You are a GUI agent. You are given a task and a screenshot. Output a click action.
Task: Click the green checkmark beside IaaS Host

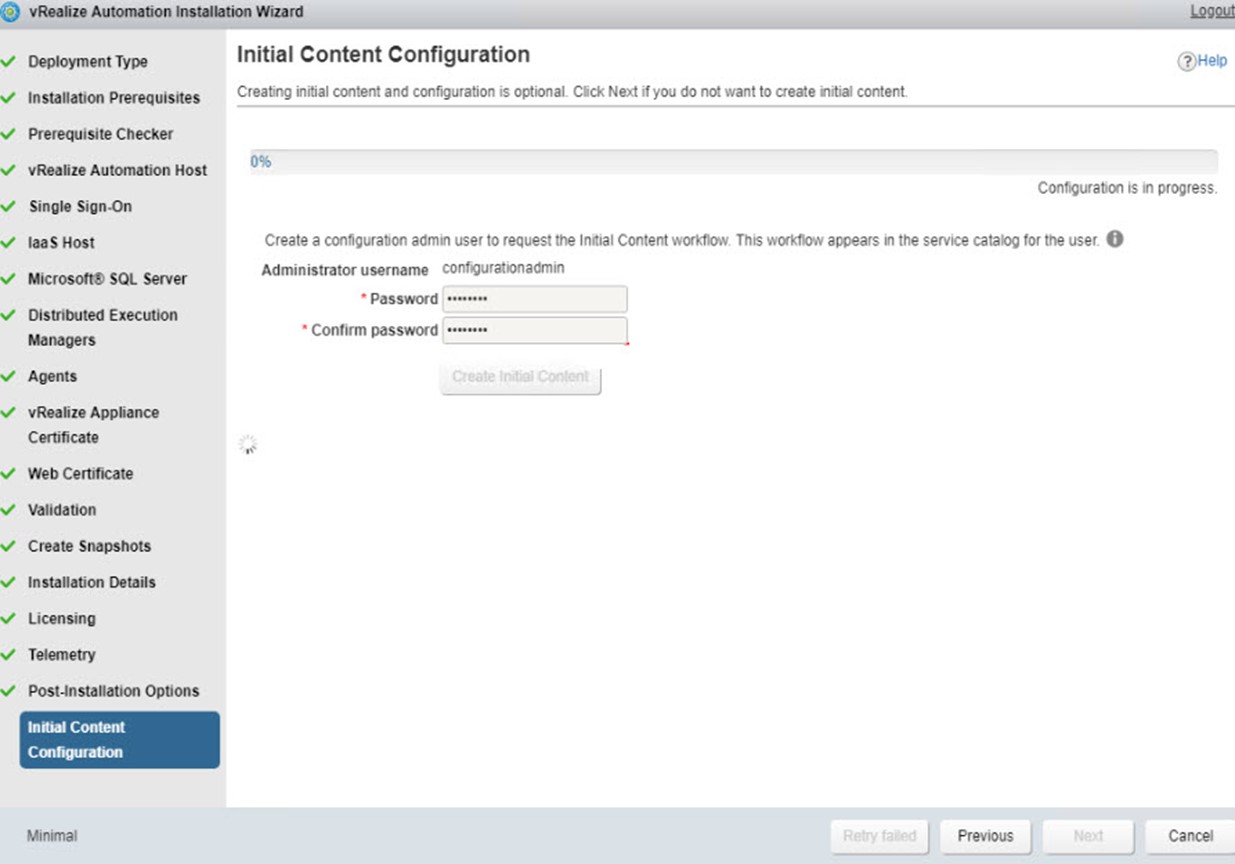8,243
